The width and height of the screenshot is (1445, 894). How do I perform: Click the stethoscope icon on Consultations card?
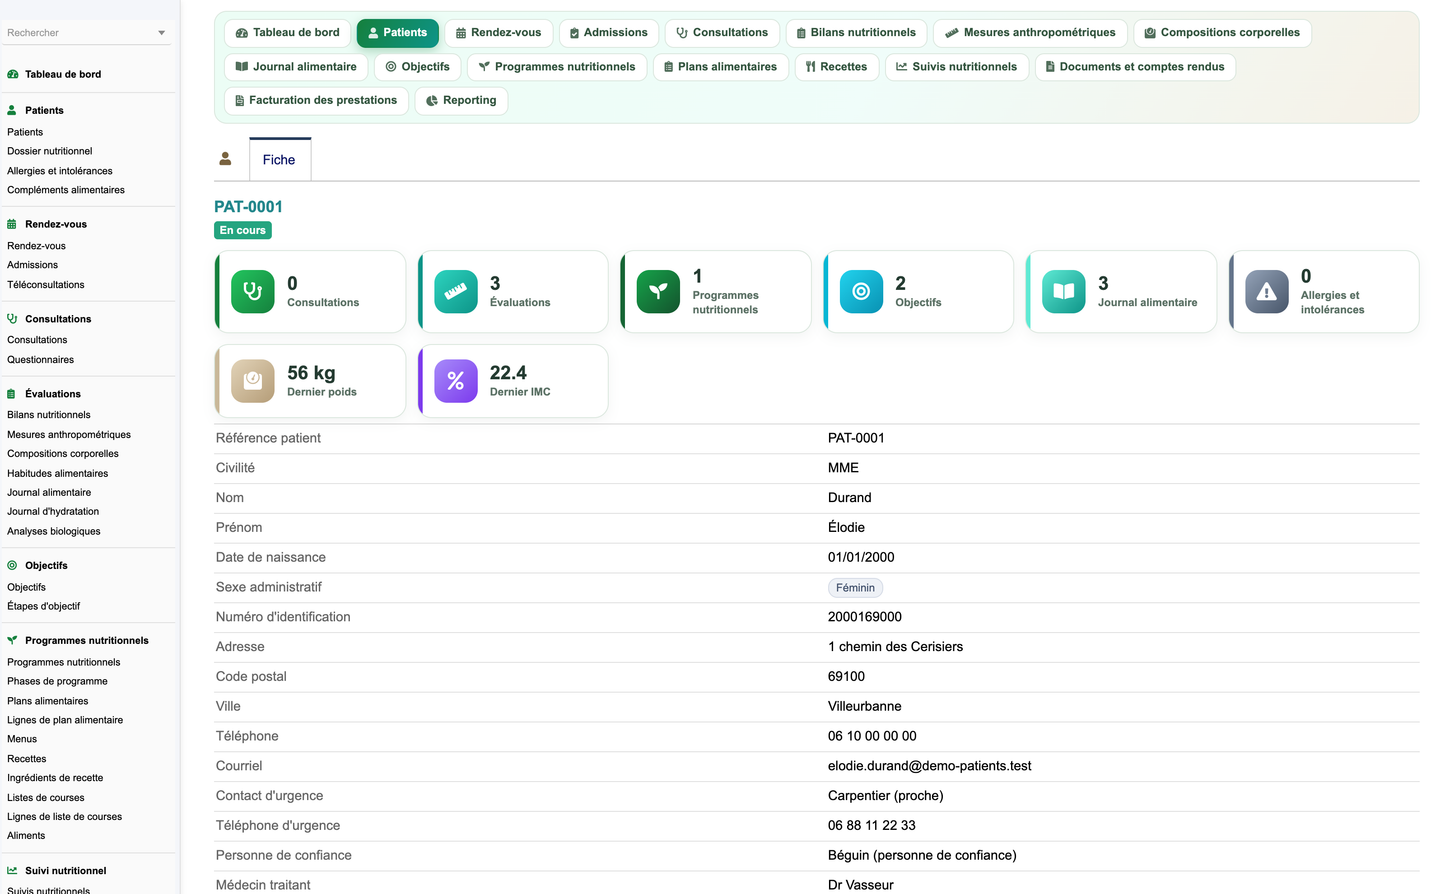point(253,292)
